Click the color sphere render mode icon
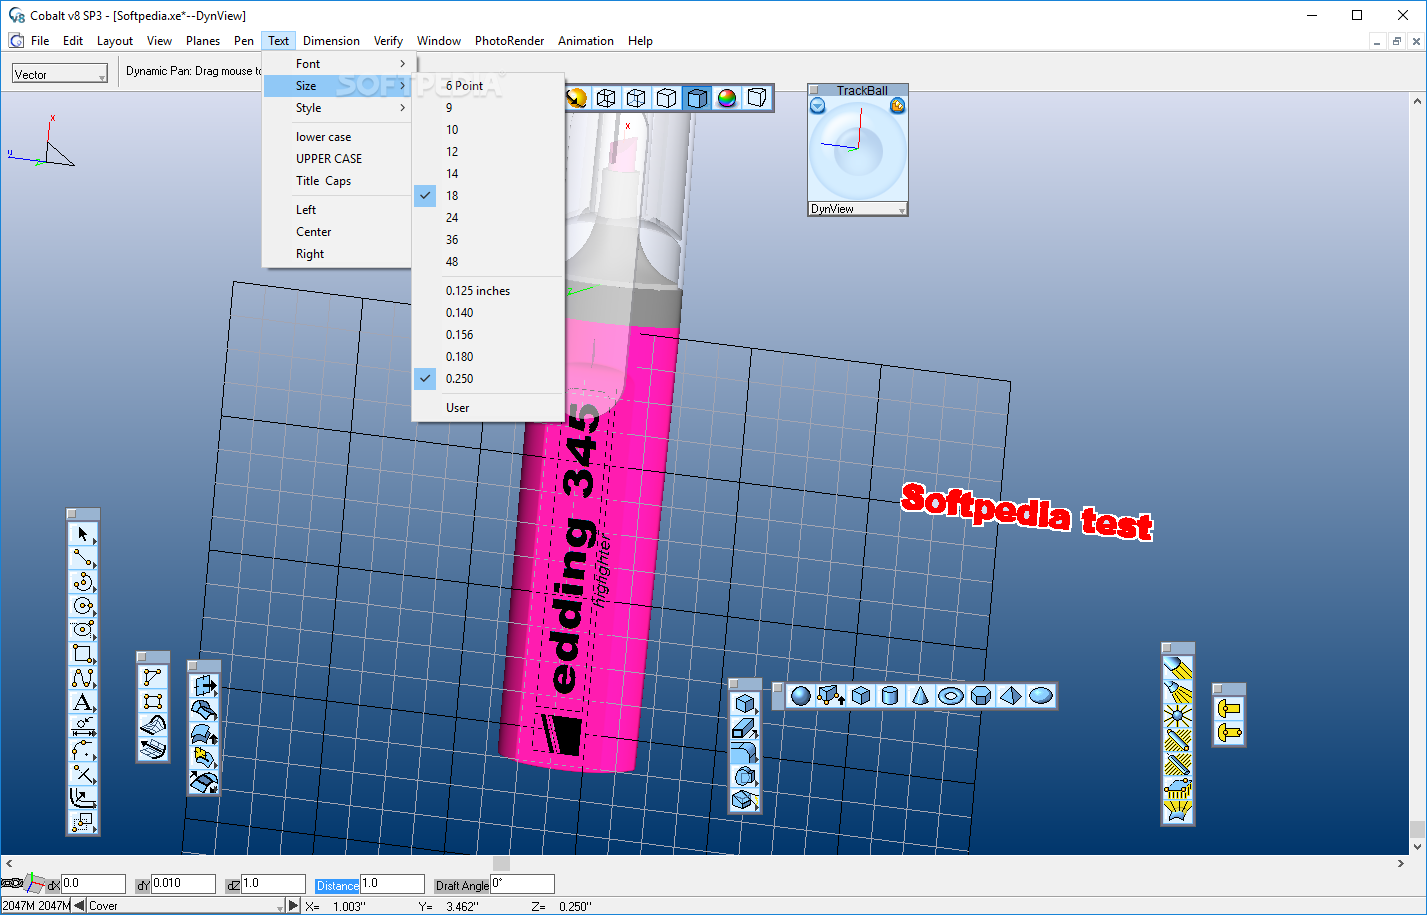This screenshot has width=1427, height=915. (727, 98)
